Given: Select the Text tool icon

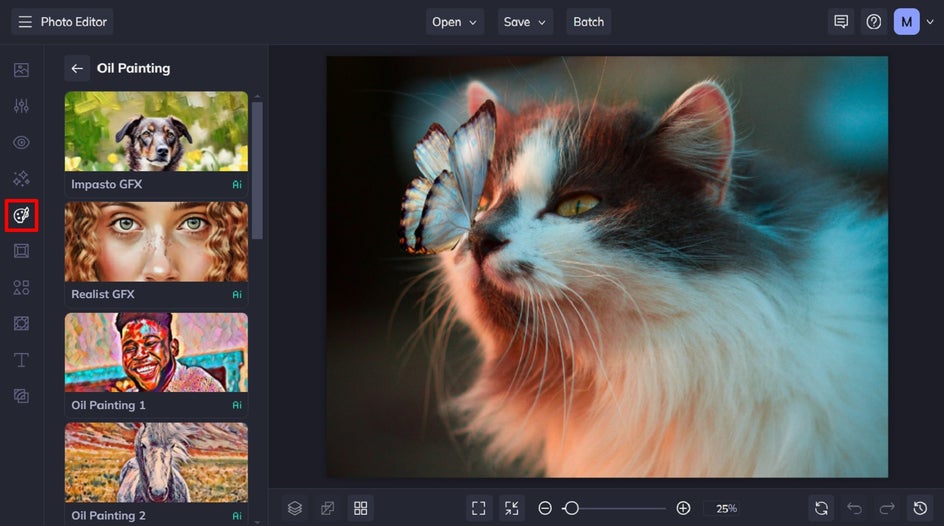Looking at the screenshot, I should [x=21, y=360].
